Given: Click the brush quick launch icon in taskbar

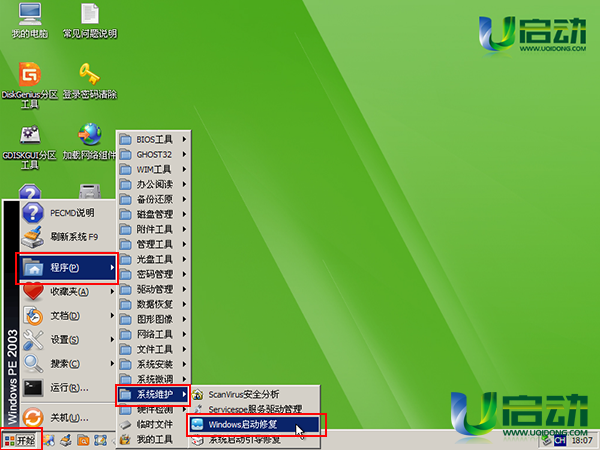Looking at the screenshot, I should point(66,440).
